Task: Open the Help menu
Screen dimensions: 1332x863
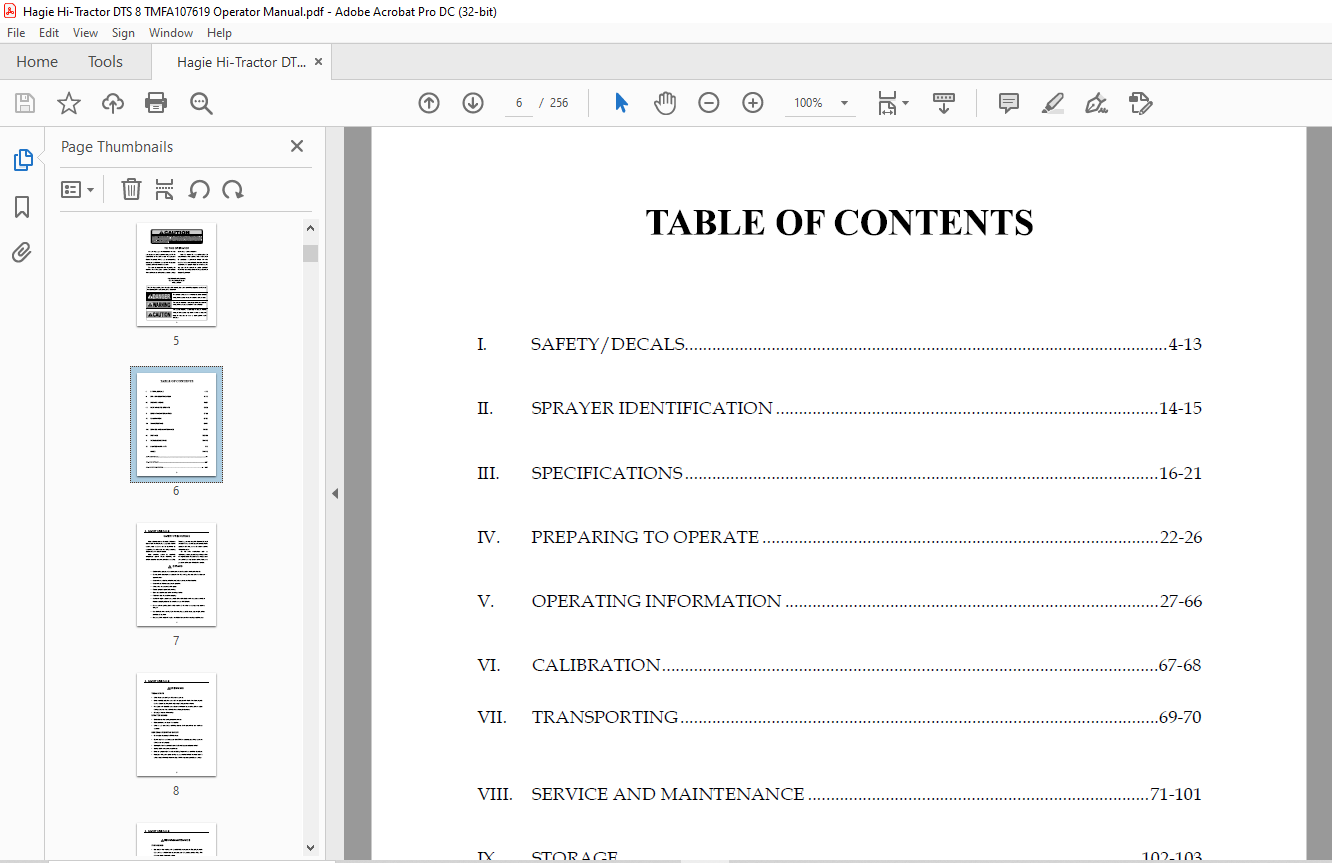Action: click(219, 33)
